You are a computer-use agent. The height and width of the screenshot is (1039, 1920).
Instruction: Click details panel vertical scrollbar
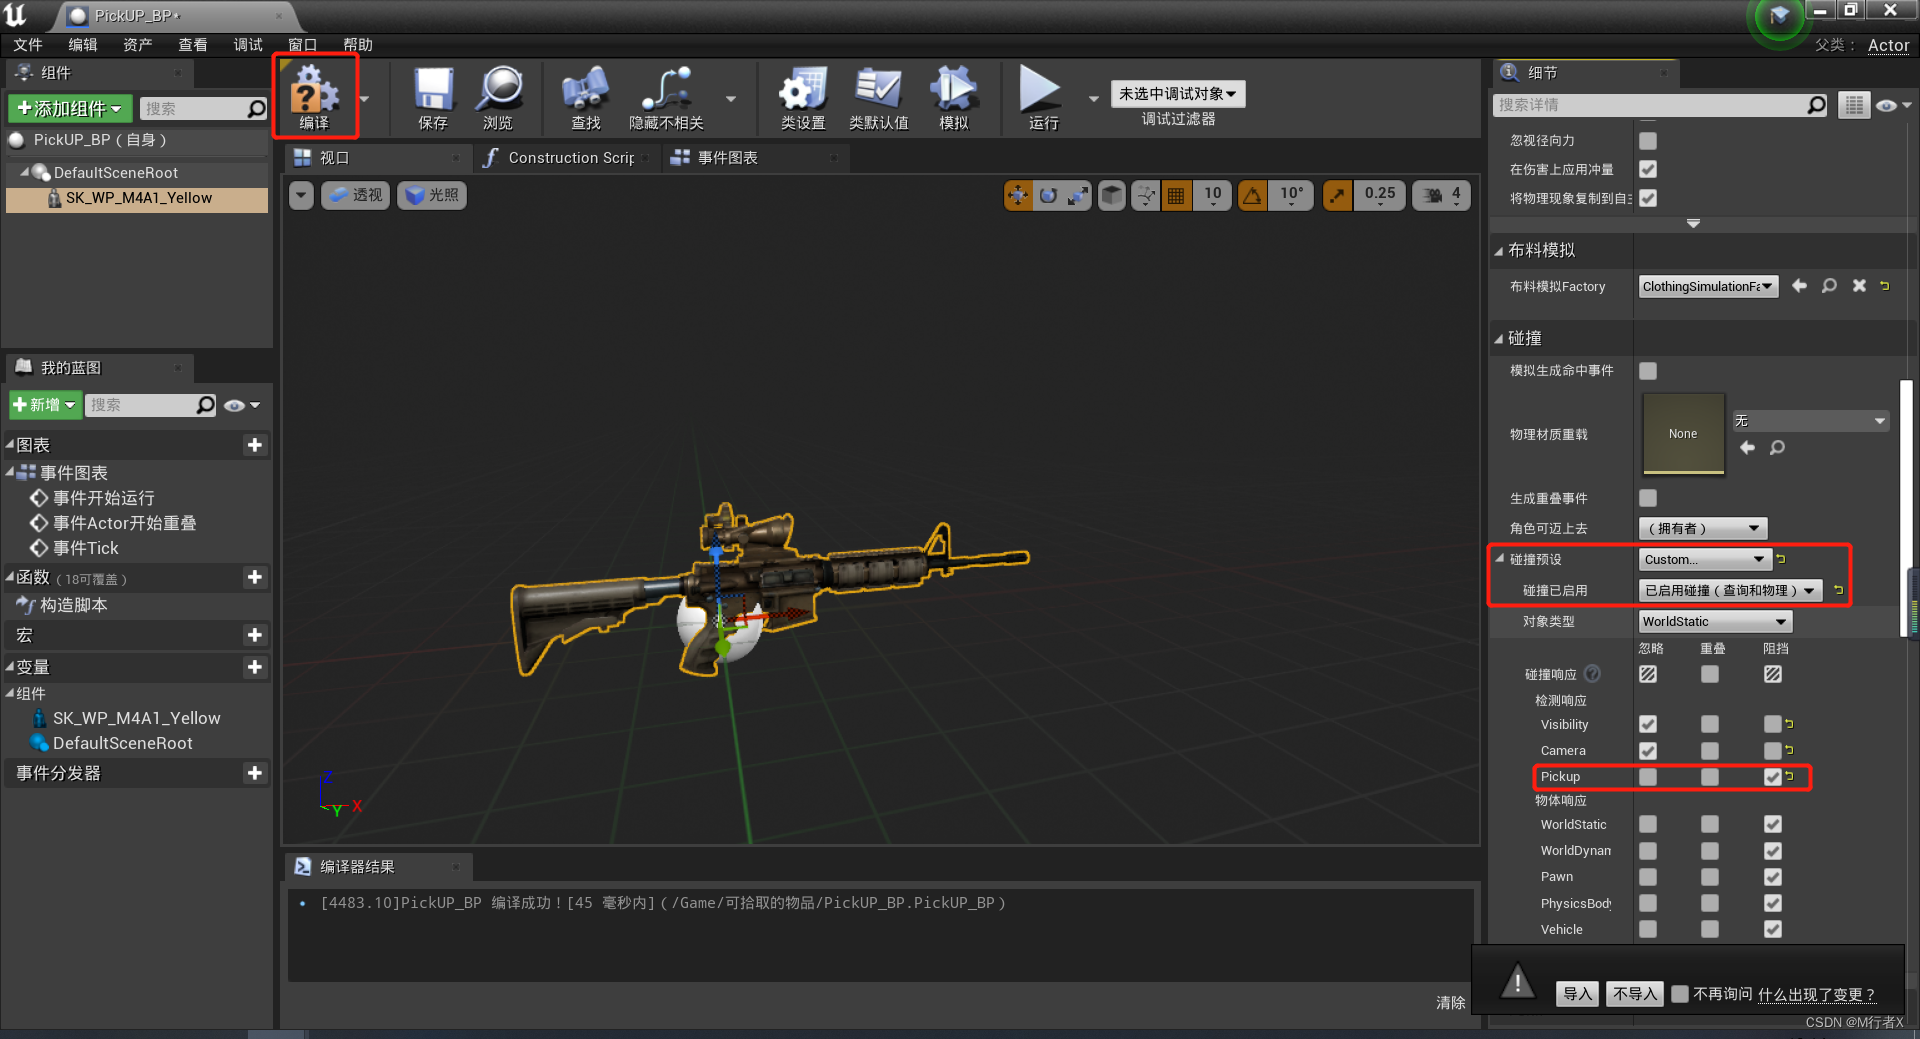pos(1905,508)
